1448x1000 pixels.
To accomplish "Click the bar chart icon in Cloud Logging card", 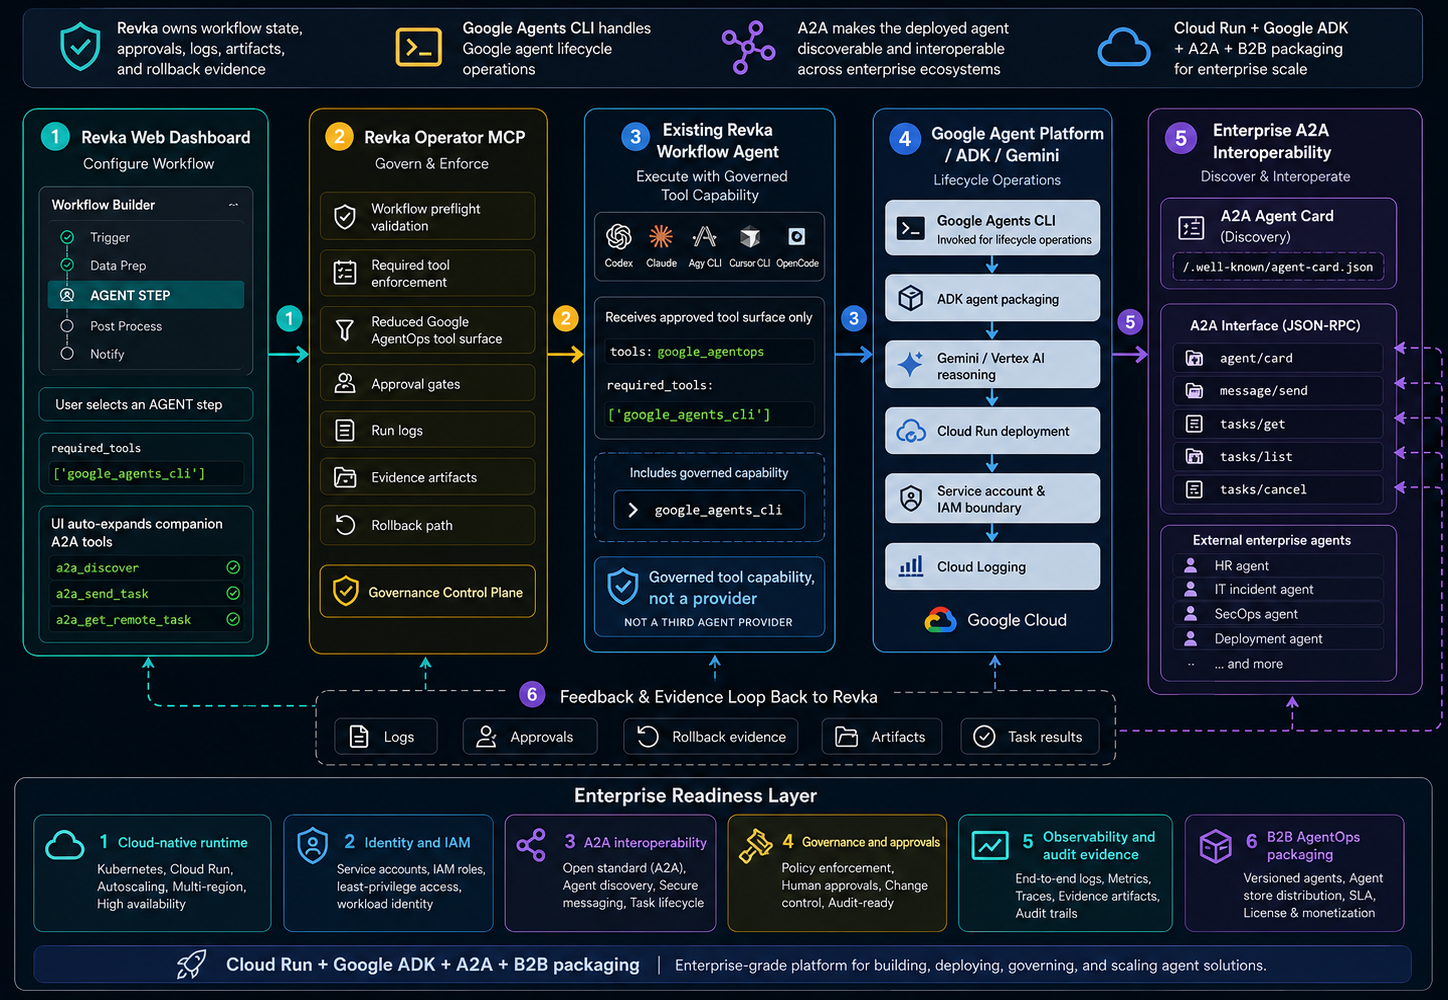I will pos(911,567).
